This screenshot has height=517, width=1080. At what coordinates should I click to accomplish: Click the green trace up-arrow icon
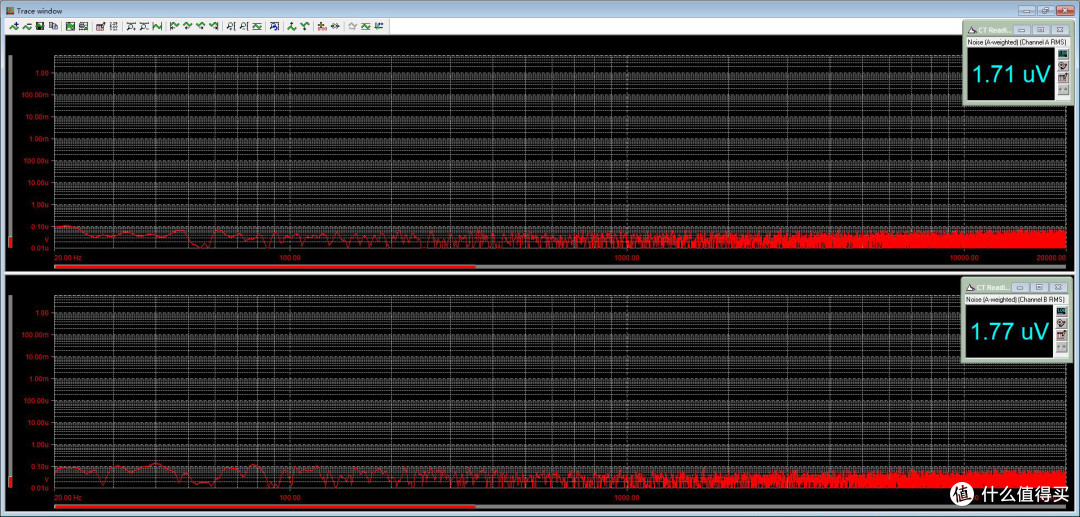click(x=291, y=26)
